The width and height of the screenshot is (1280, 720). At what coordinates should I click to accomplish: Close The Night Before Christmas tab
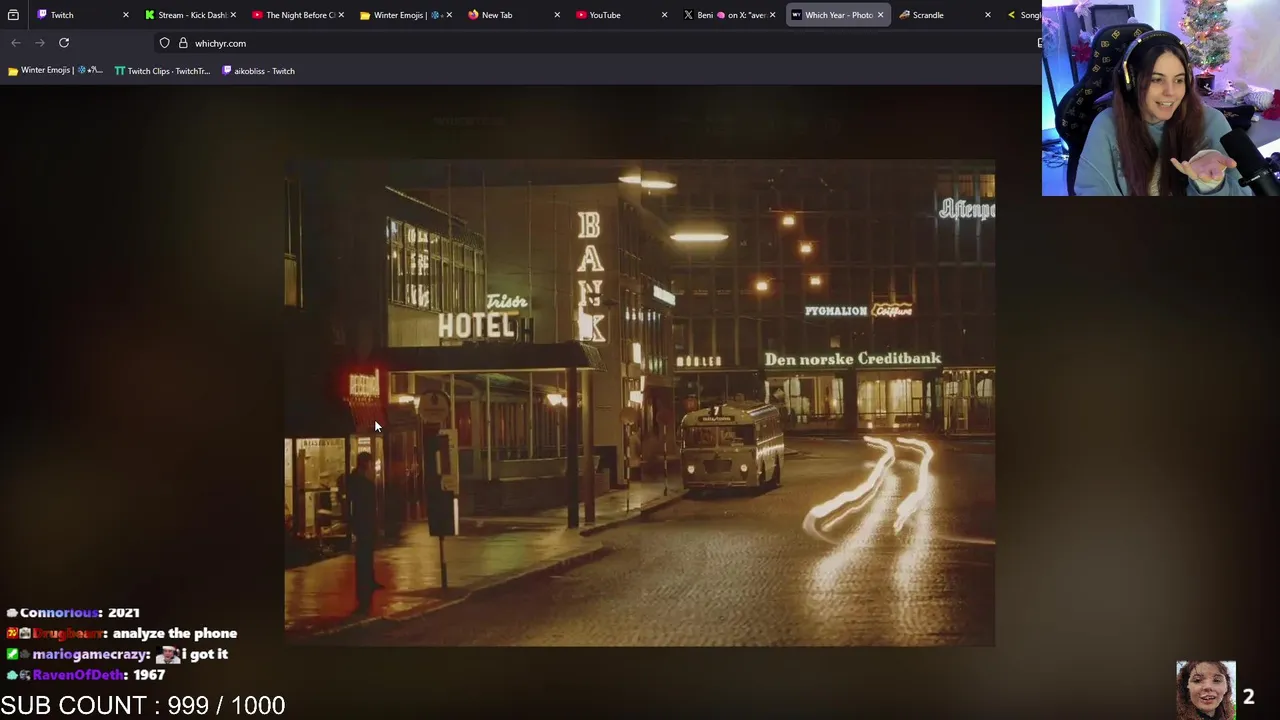click(x=341, y=15)
